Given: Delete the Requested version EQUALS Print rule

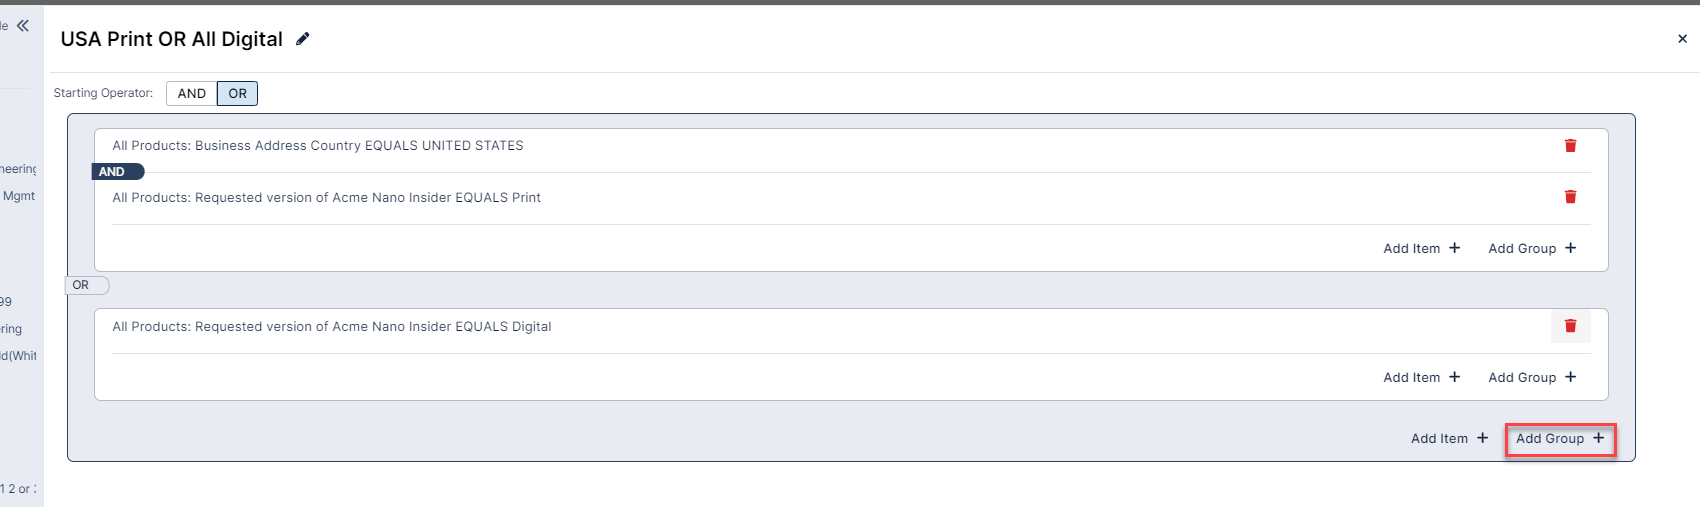Looking at the screenshot, I should 1570,197.
